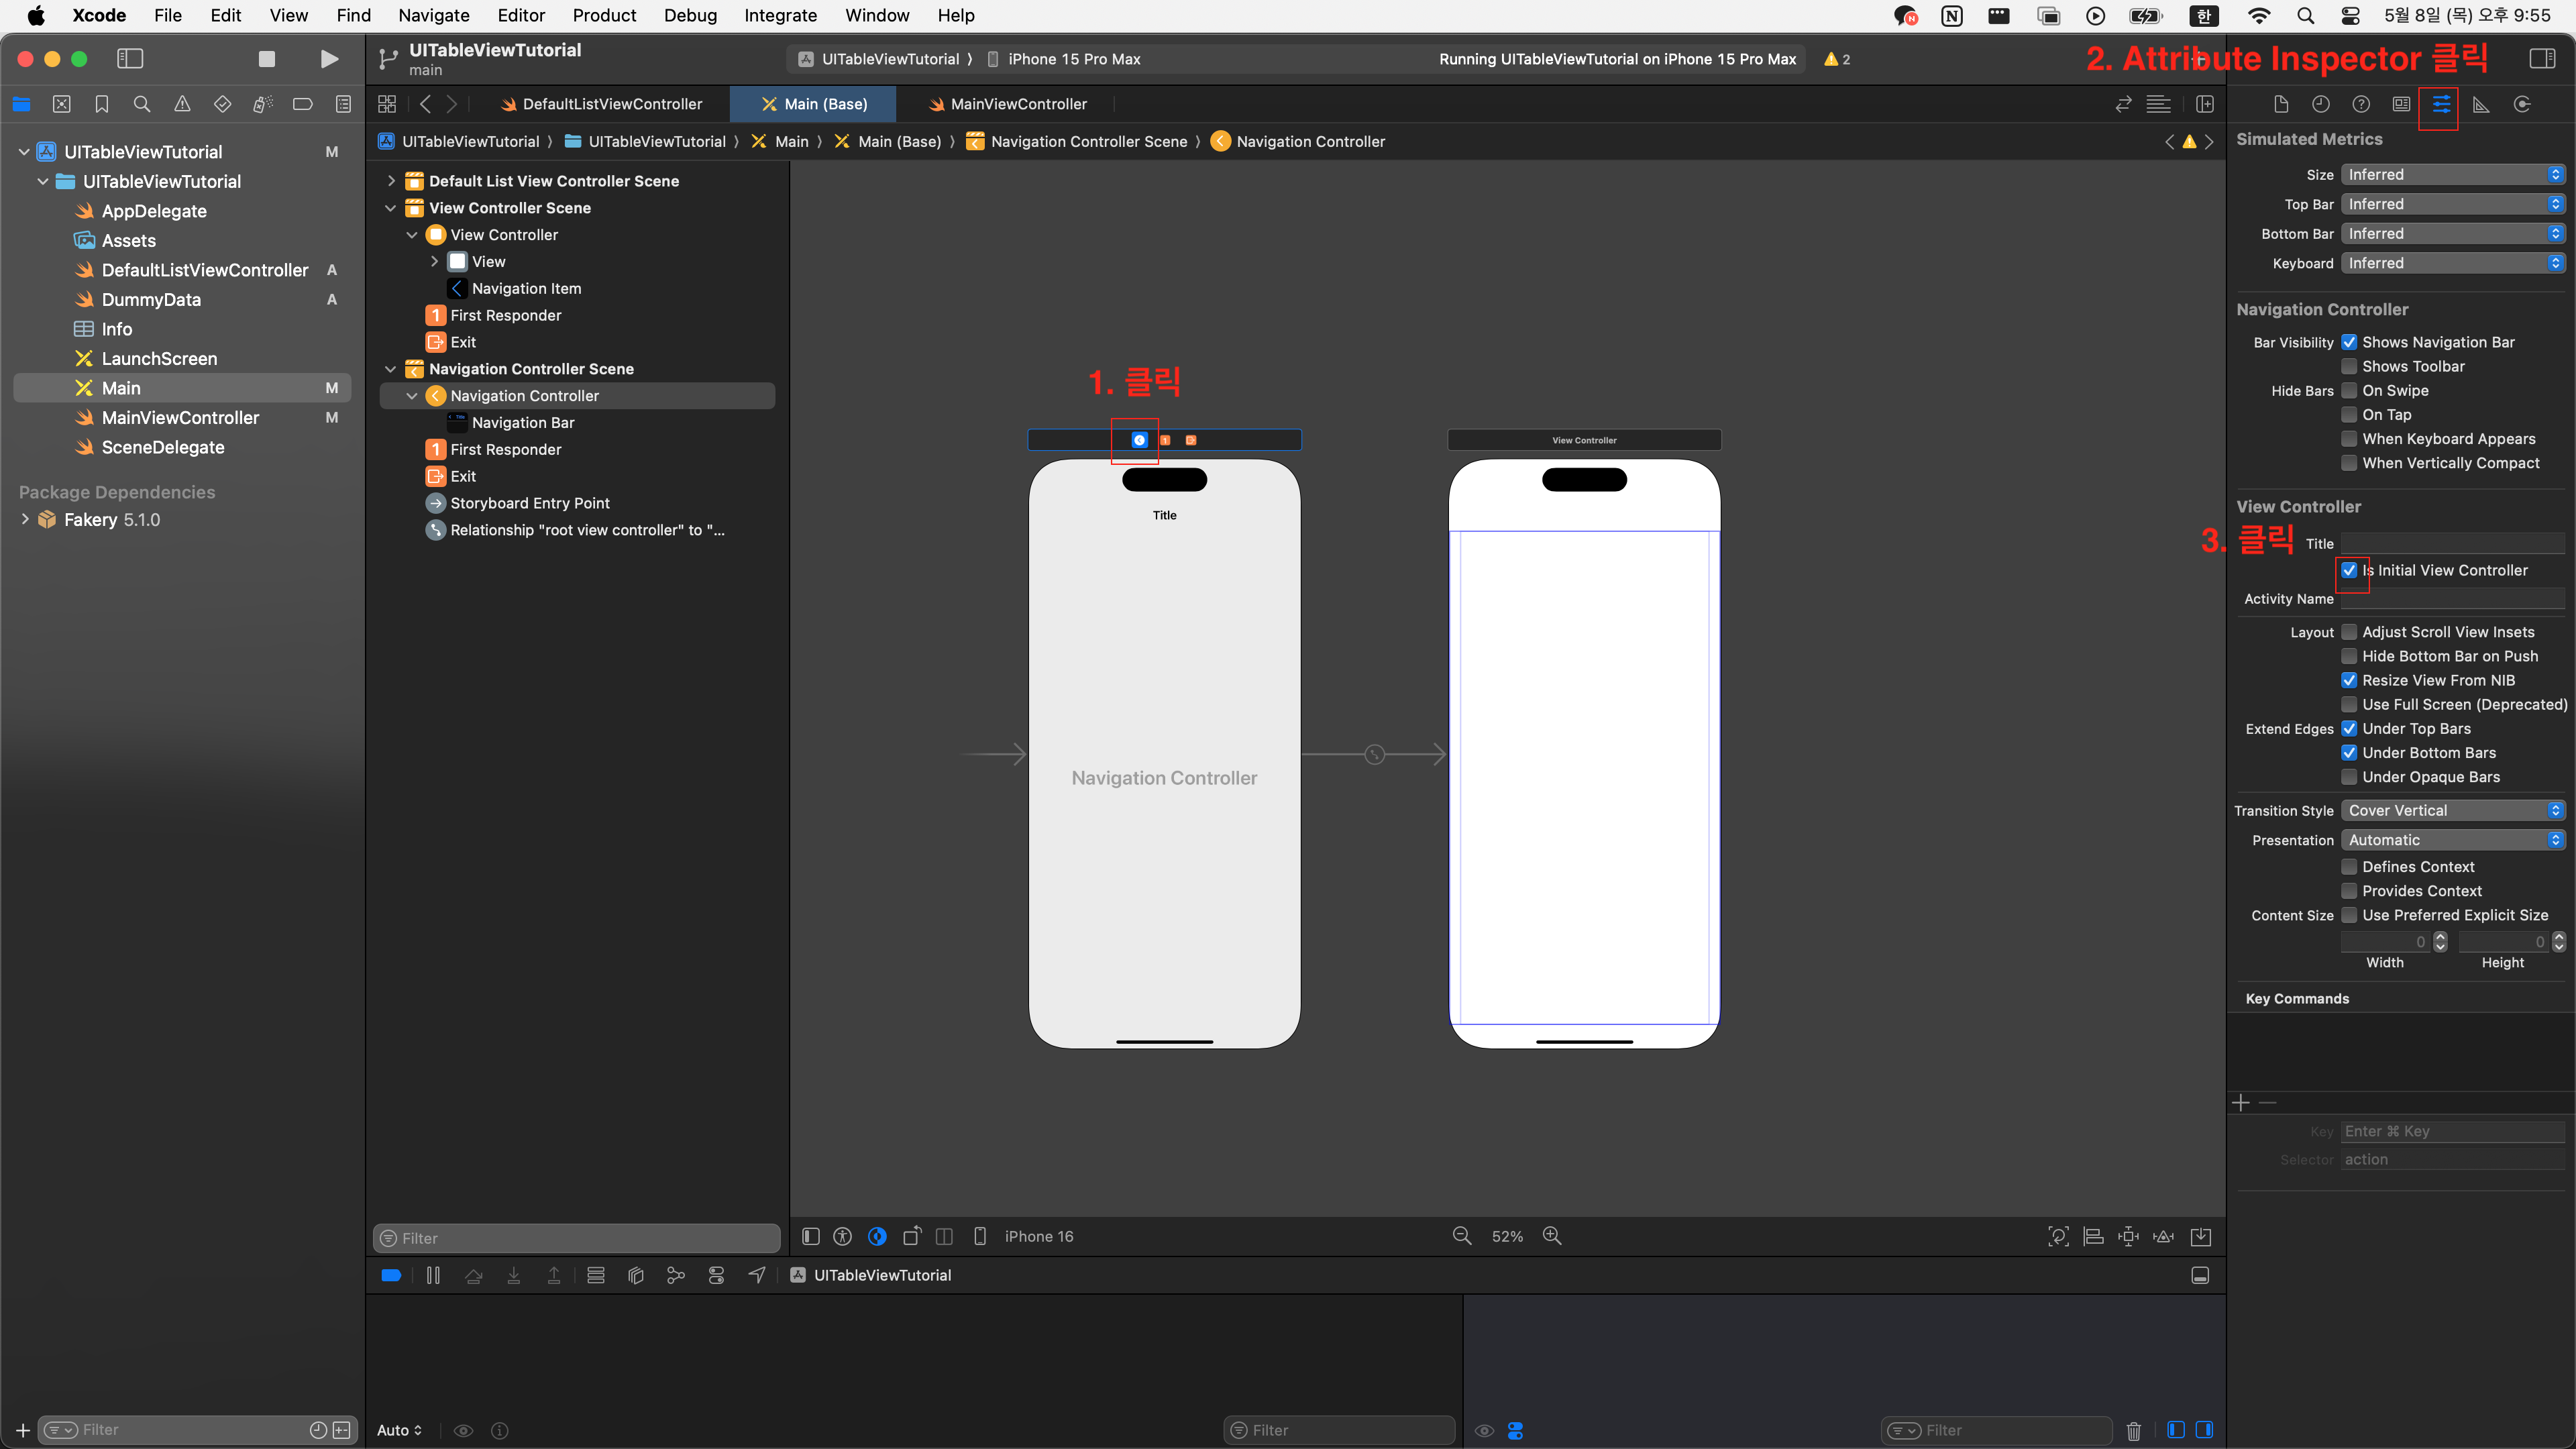Image resolution: width=2576 pixels, height=1449 pixels.
Task: Check Hide Bars On Tap
Action: coord(2349,414)
